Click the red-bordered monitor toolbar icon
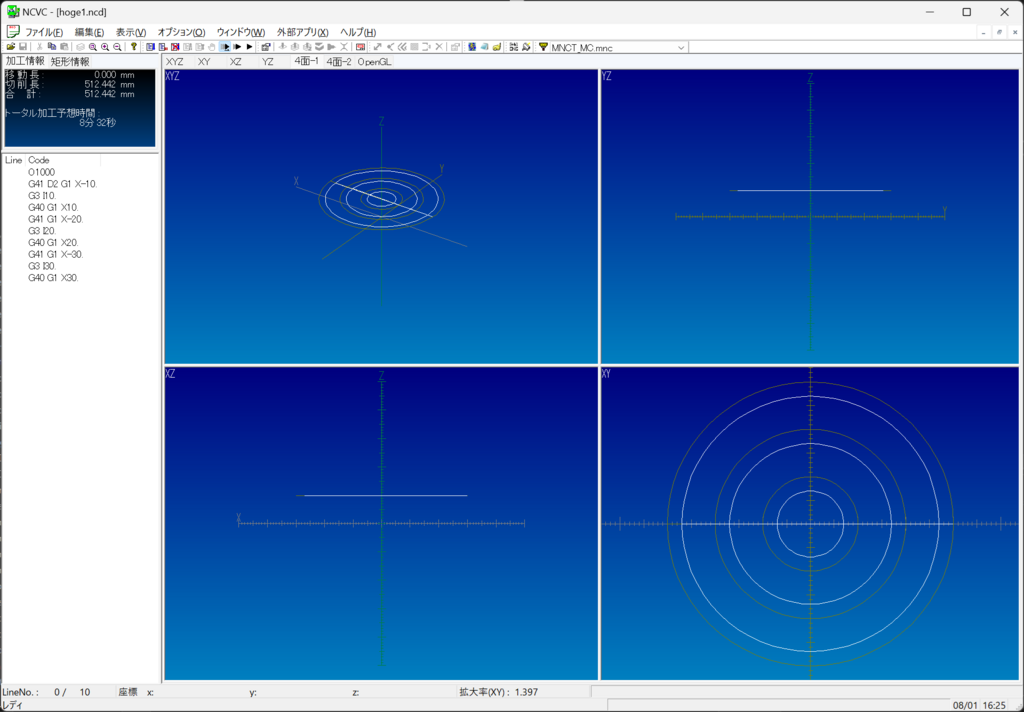 360,47
